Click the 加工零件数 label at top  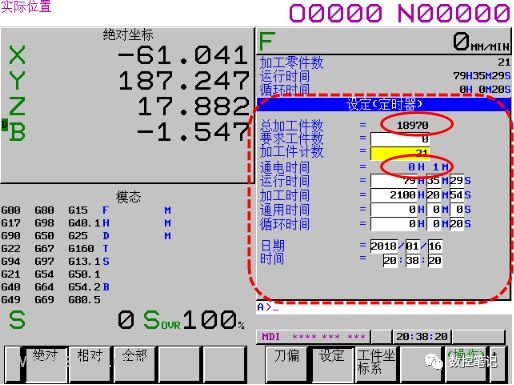coord(292,62)
